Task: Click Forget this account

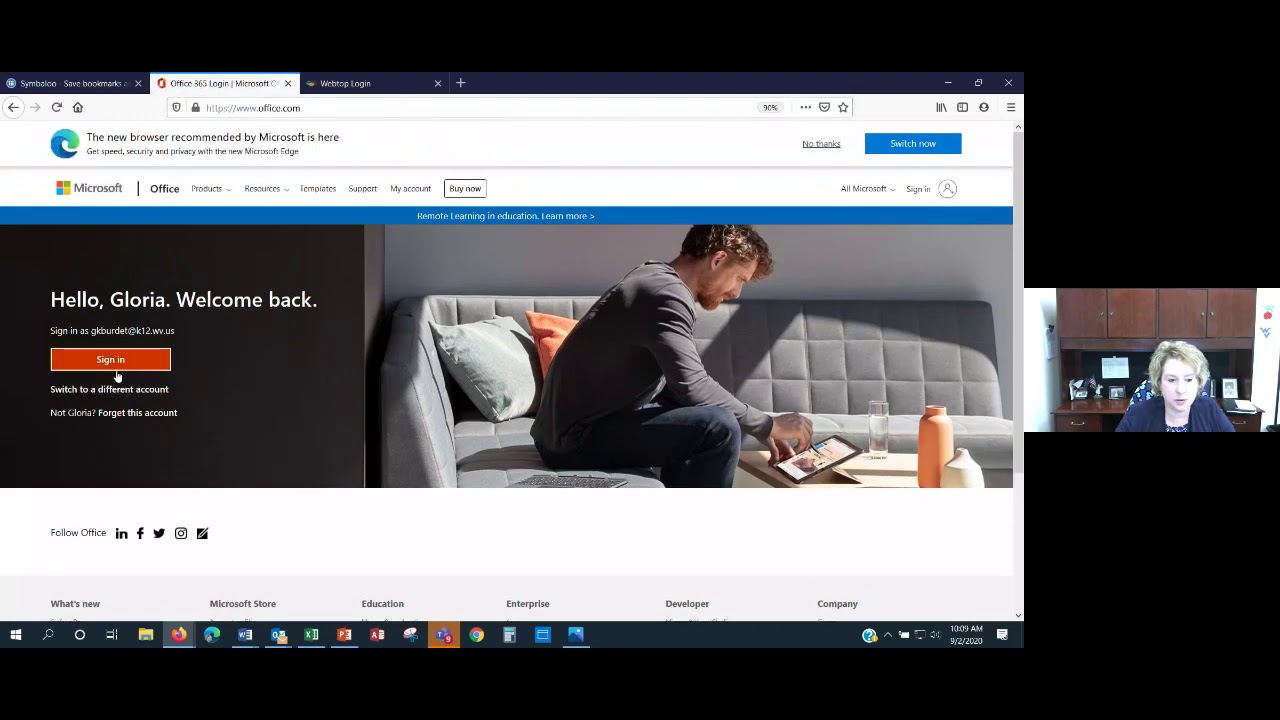Action: (138, 413)
